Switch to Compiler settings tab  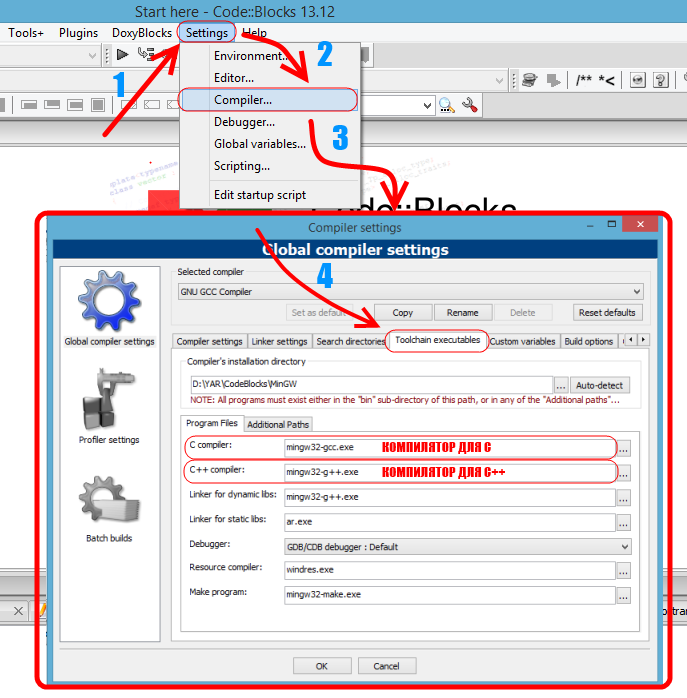(x=209, y=341)
